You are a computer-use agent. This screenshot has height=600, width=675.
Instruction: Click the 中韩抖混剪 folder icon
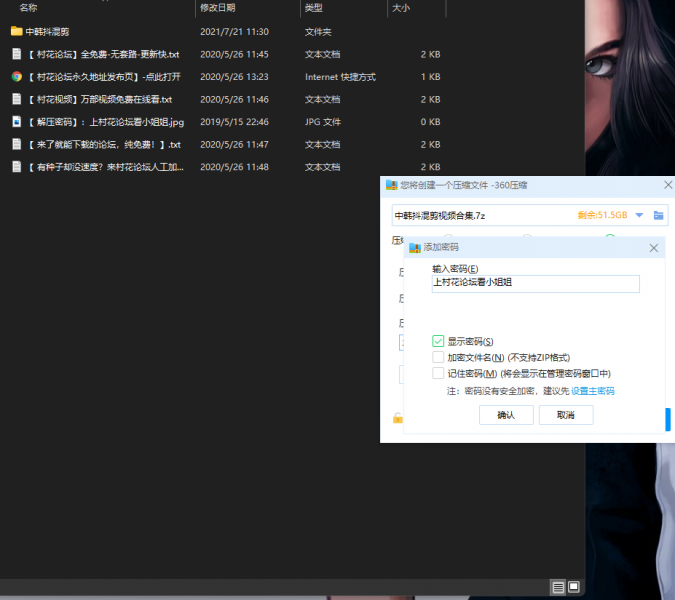point(16,31)
